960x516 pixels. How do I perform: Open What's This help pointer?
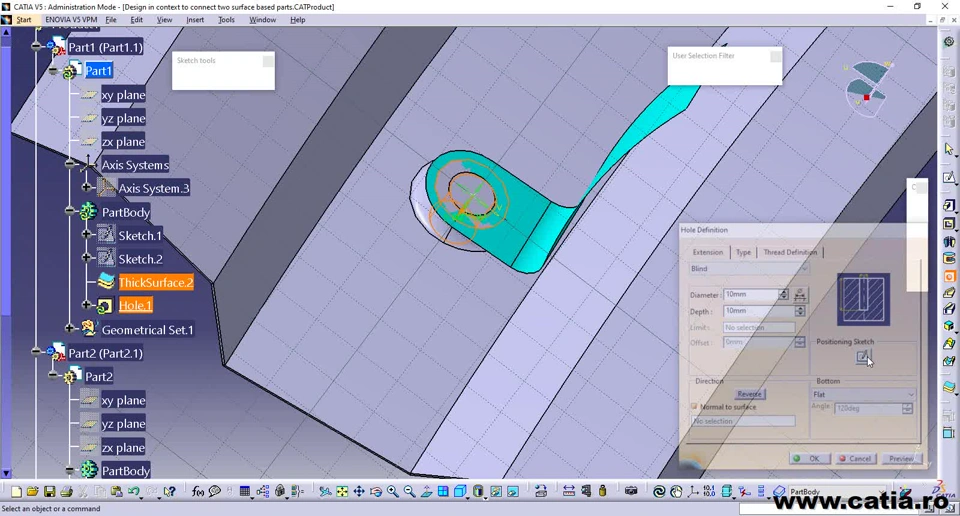(170, 492)
